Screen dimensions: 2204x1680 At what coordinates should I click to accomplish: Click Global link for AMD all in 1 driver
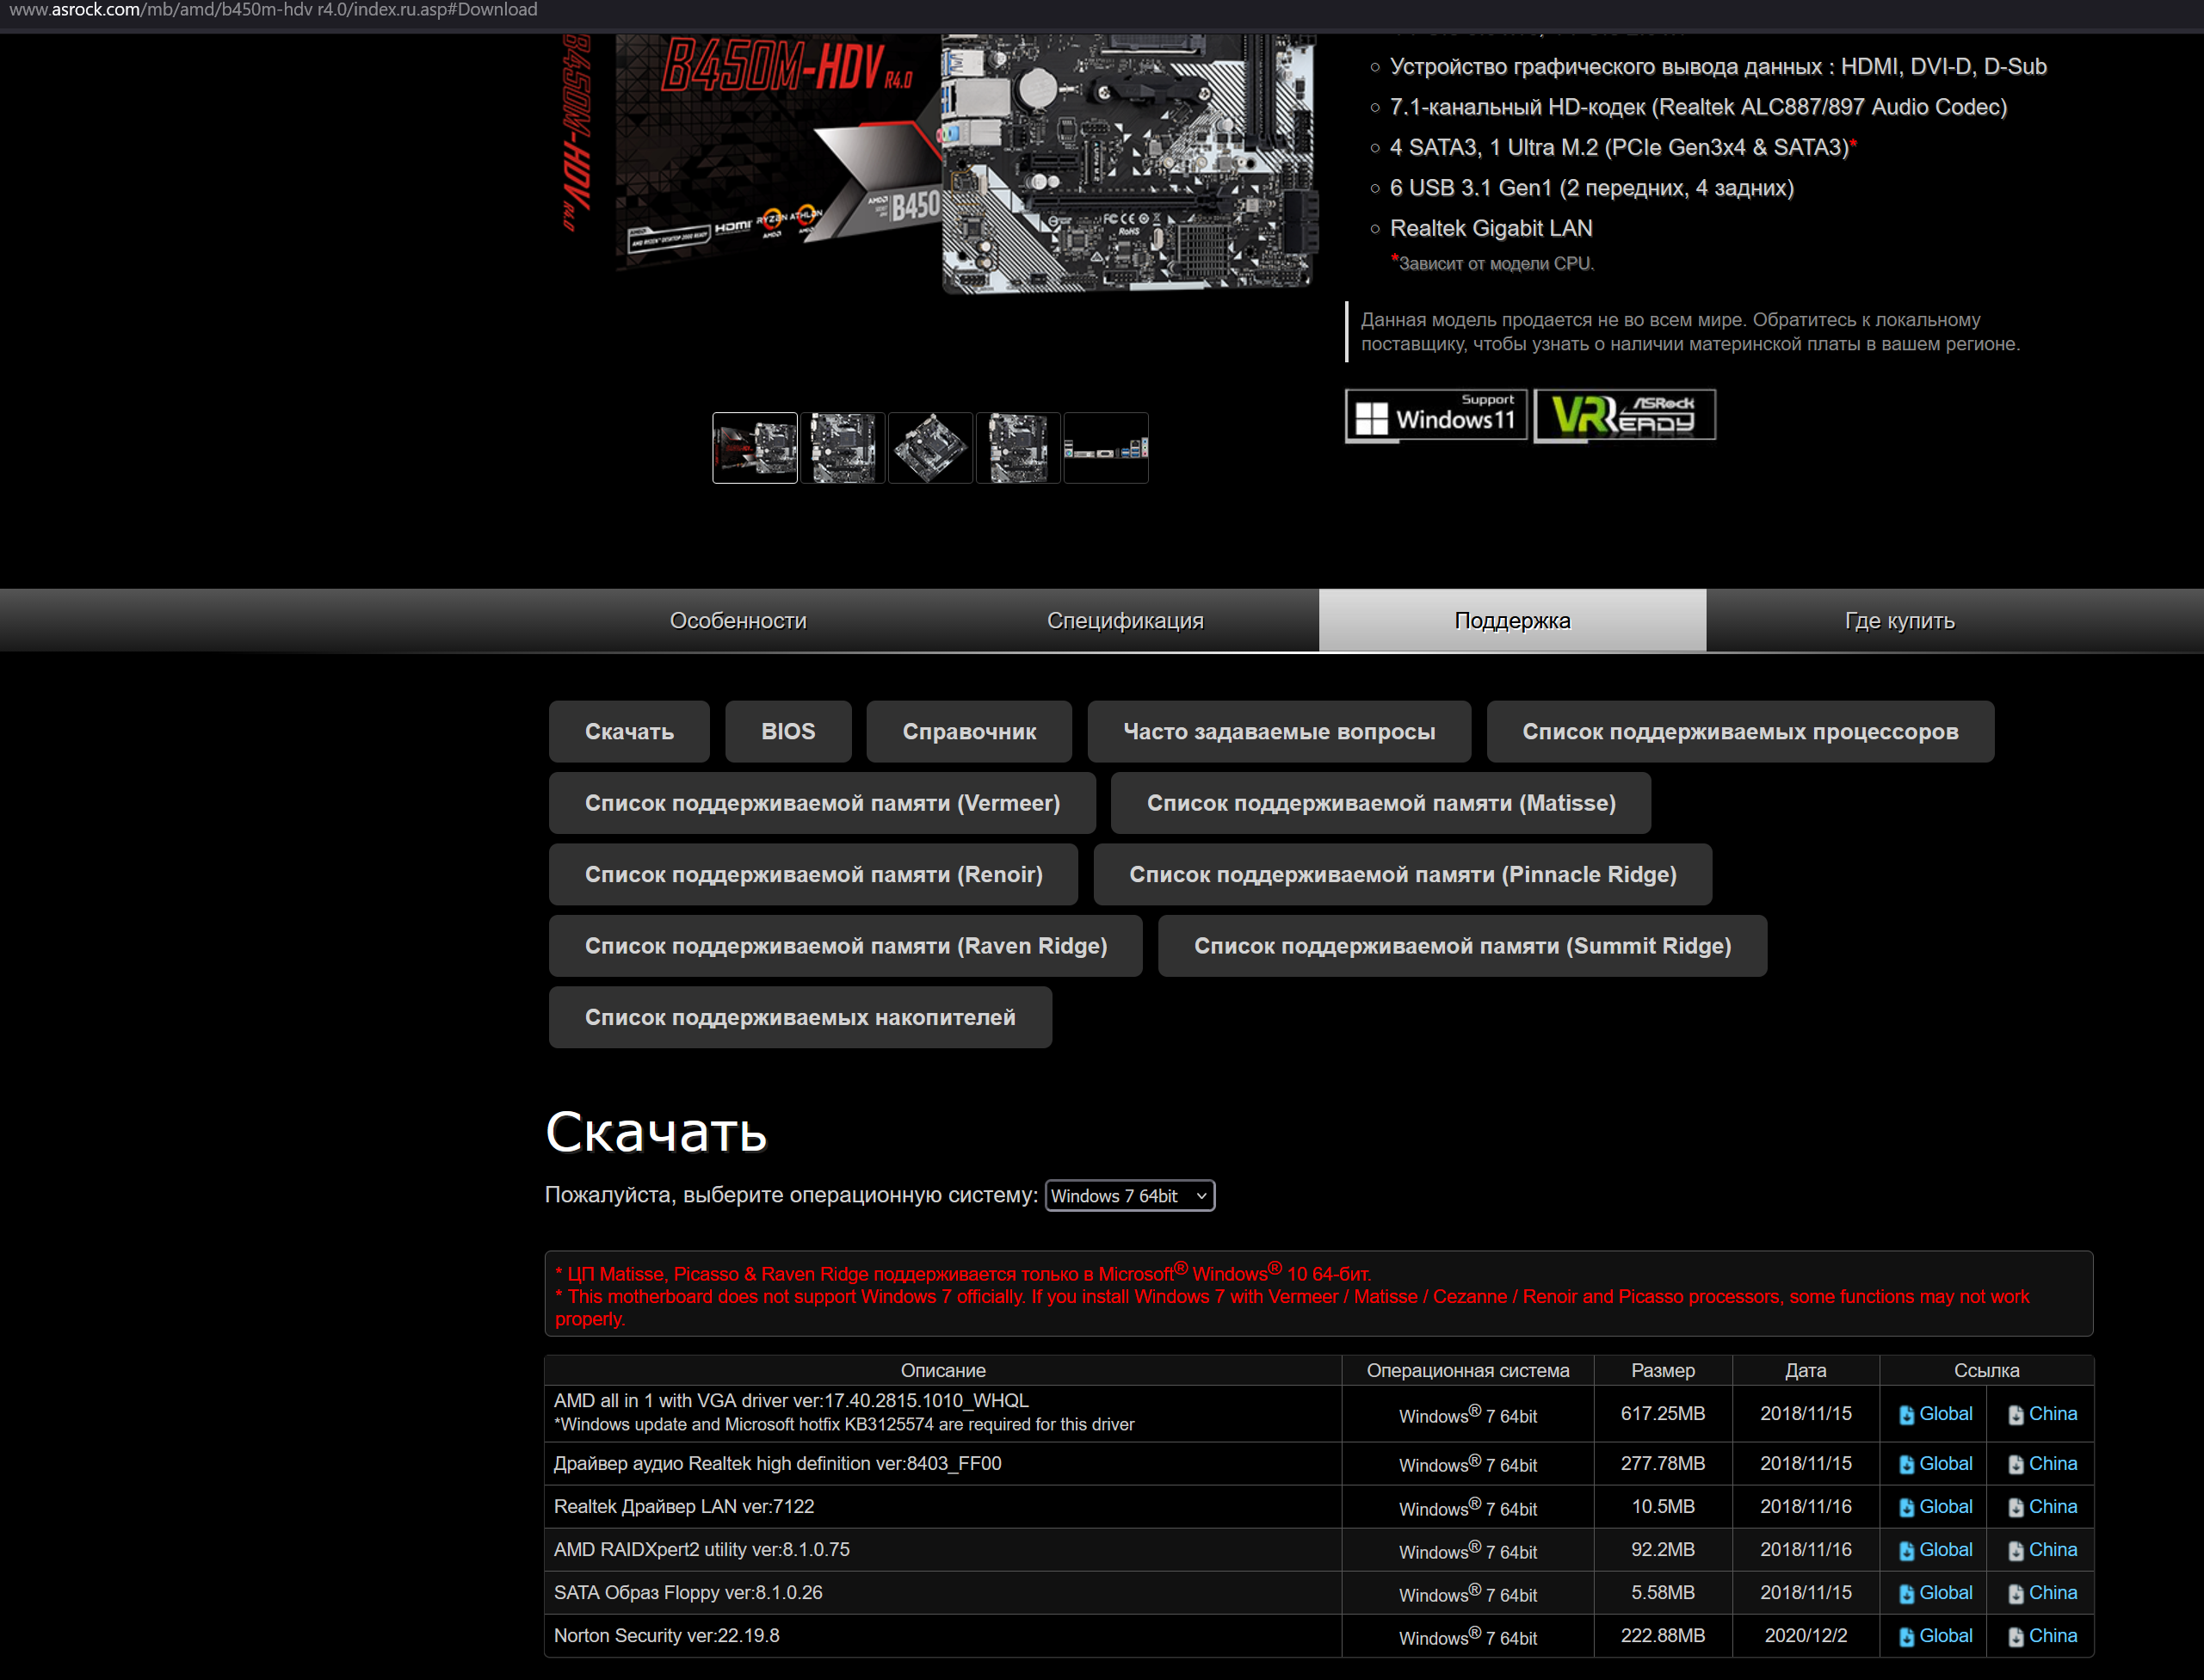[1946, 1414]
